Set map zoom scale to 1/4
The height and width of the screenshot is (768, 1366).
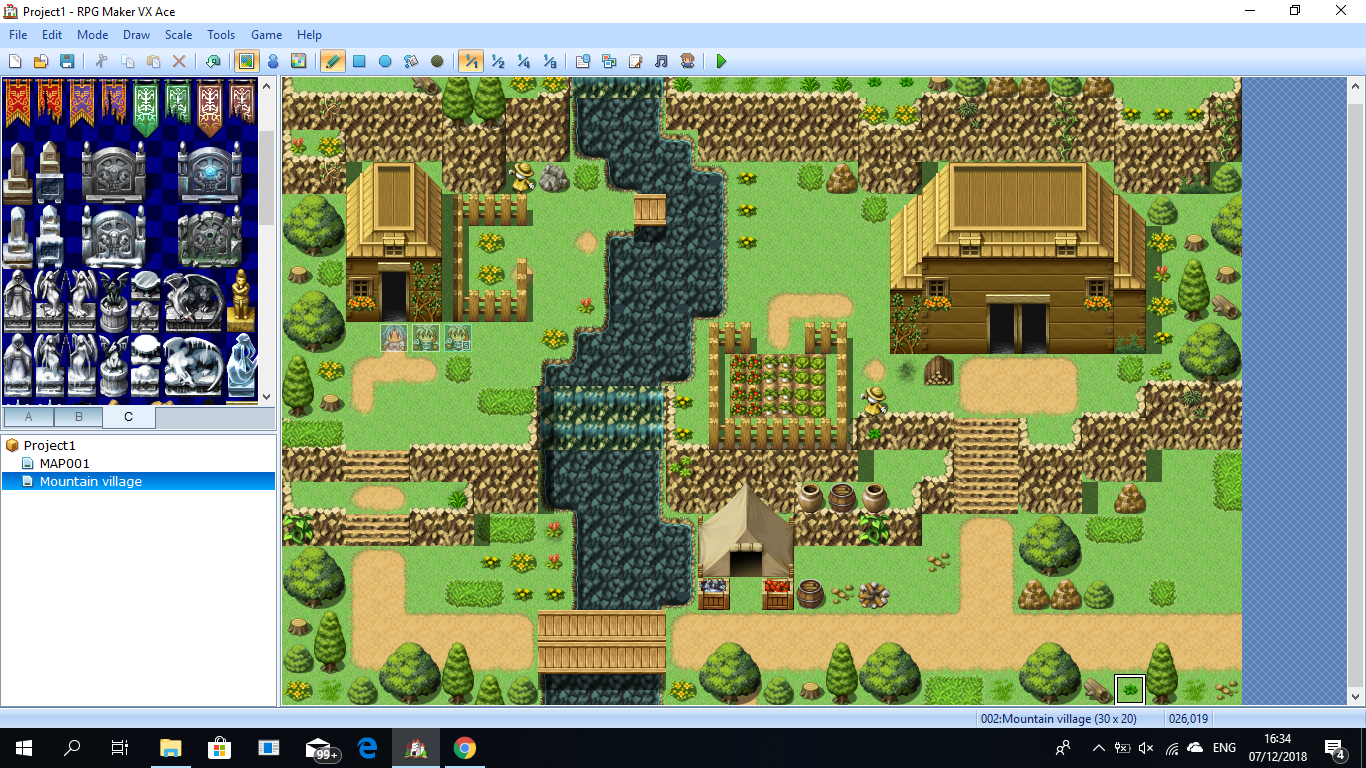coord(523,61)
